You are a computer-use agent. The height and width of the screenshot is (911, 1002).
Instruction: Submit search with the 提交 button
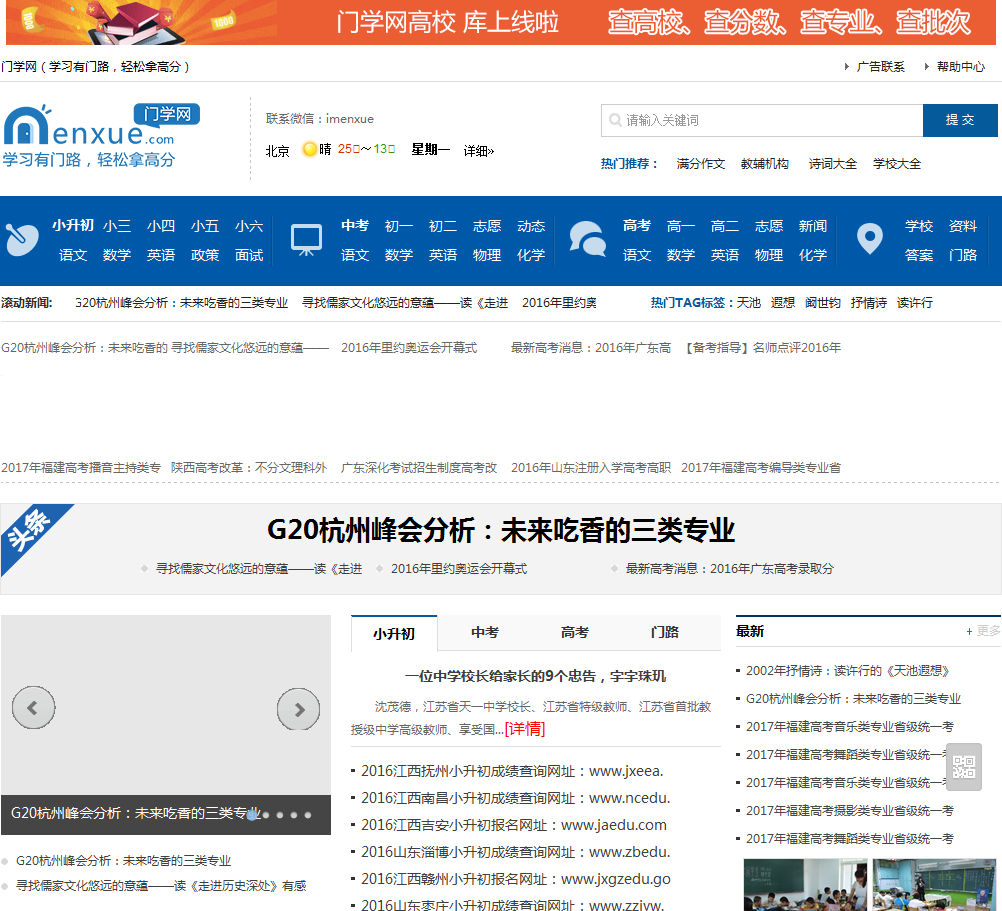pos(960,120)
